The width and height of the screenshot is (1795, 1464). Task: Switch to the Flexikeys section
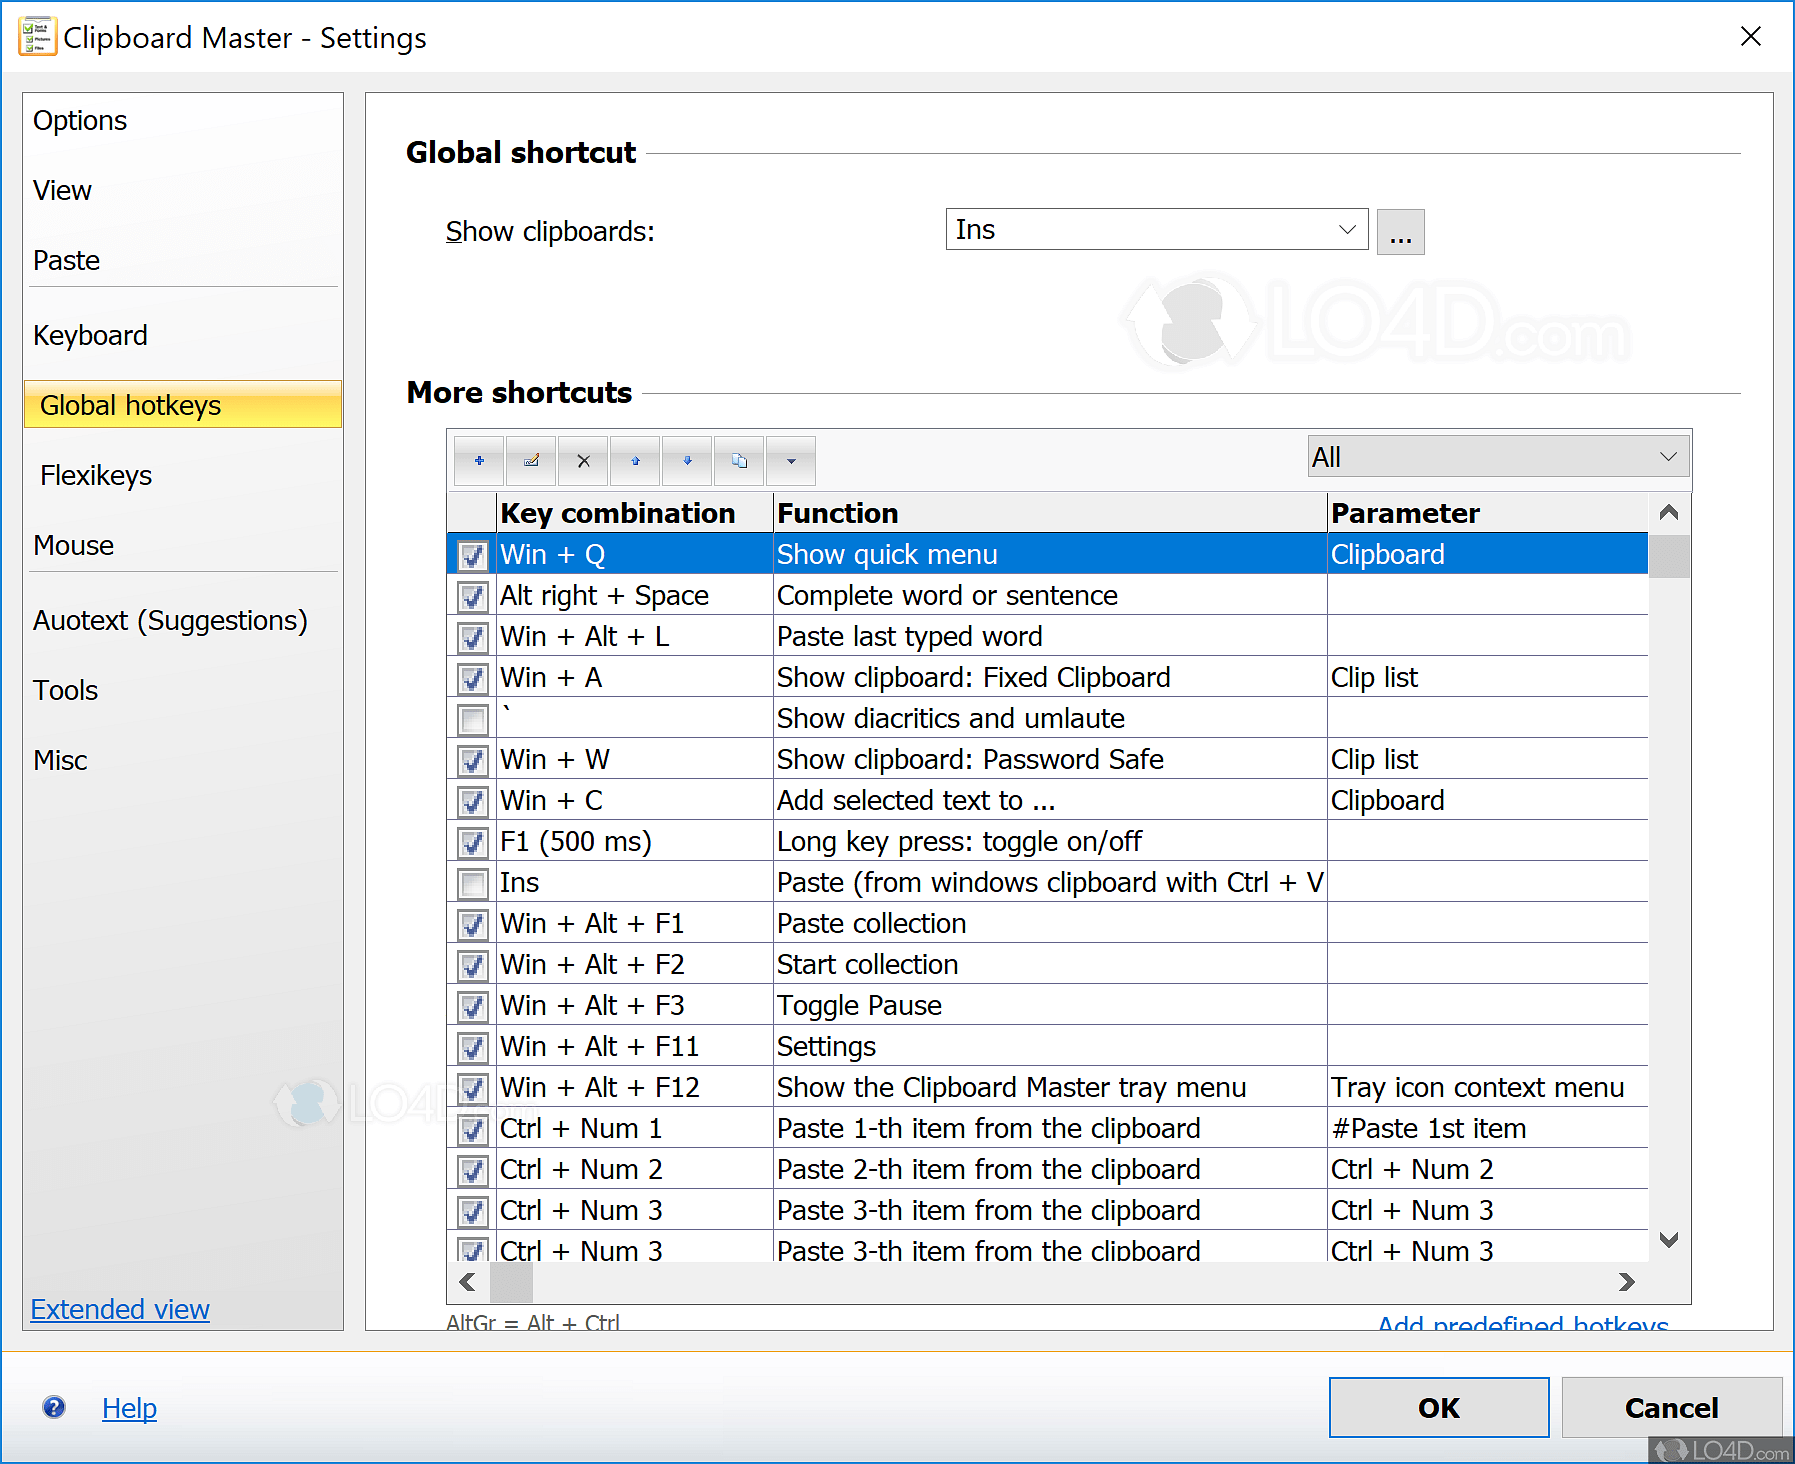96,475
